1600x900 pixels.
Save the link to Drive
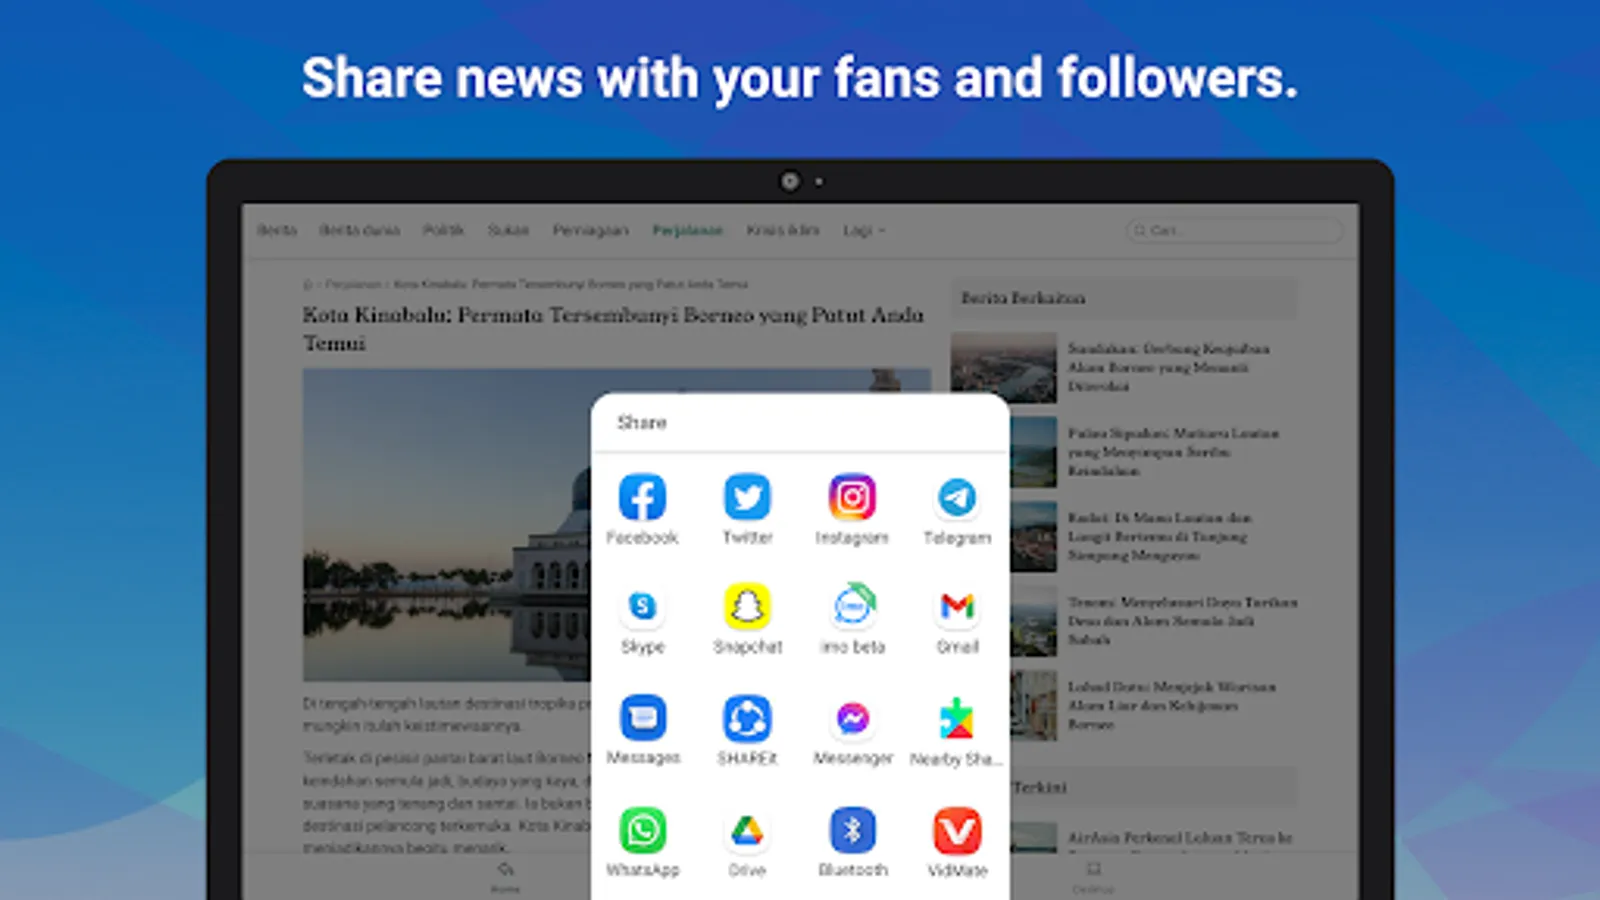point(747,830)
